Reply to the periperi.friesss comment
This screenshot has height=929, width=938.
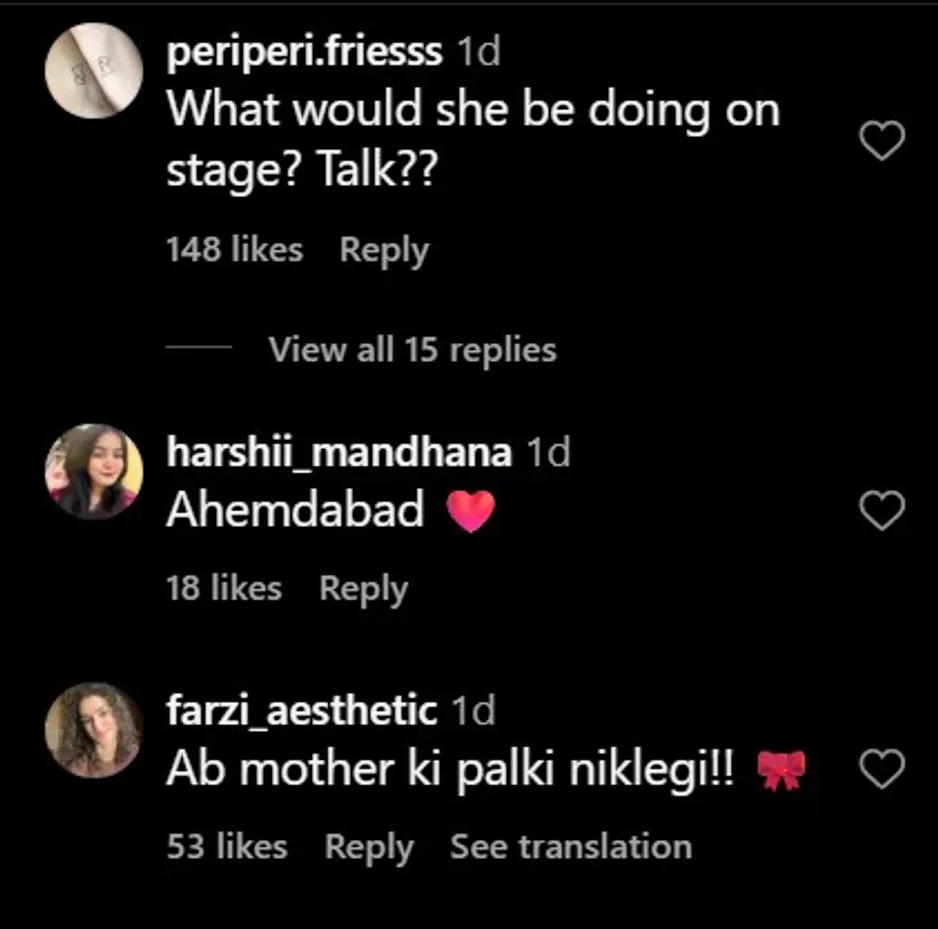click(x=384, y=250)
